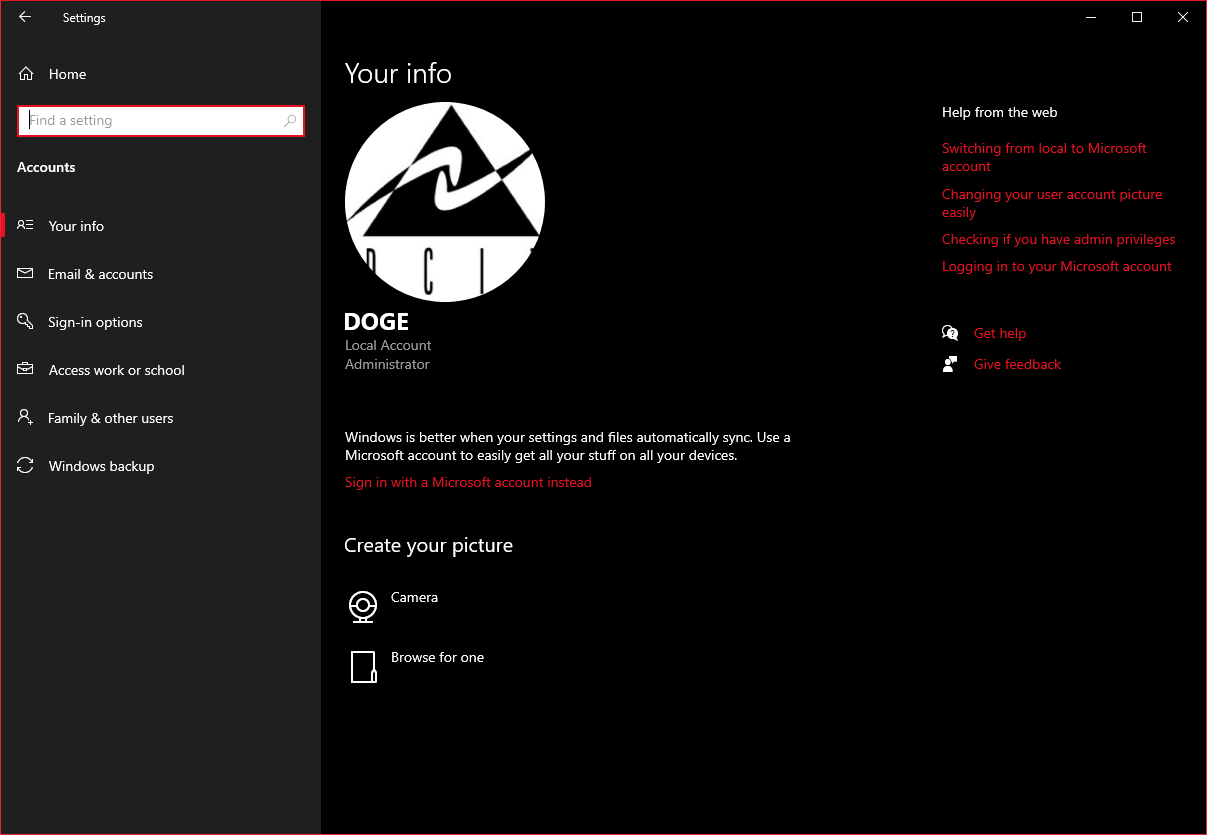1207x835 pixels.
Task: Open Sign in with a Microsoft account instead
Action: tap(468, 483)
